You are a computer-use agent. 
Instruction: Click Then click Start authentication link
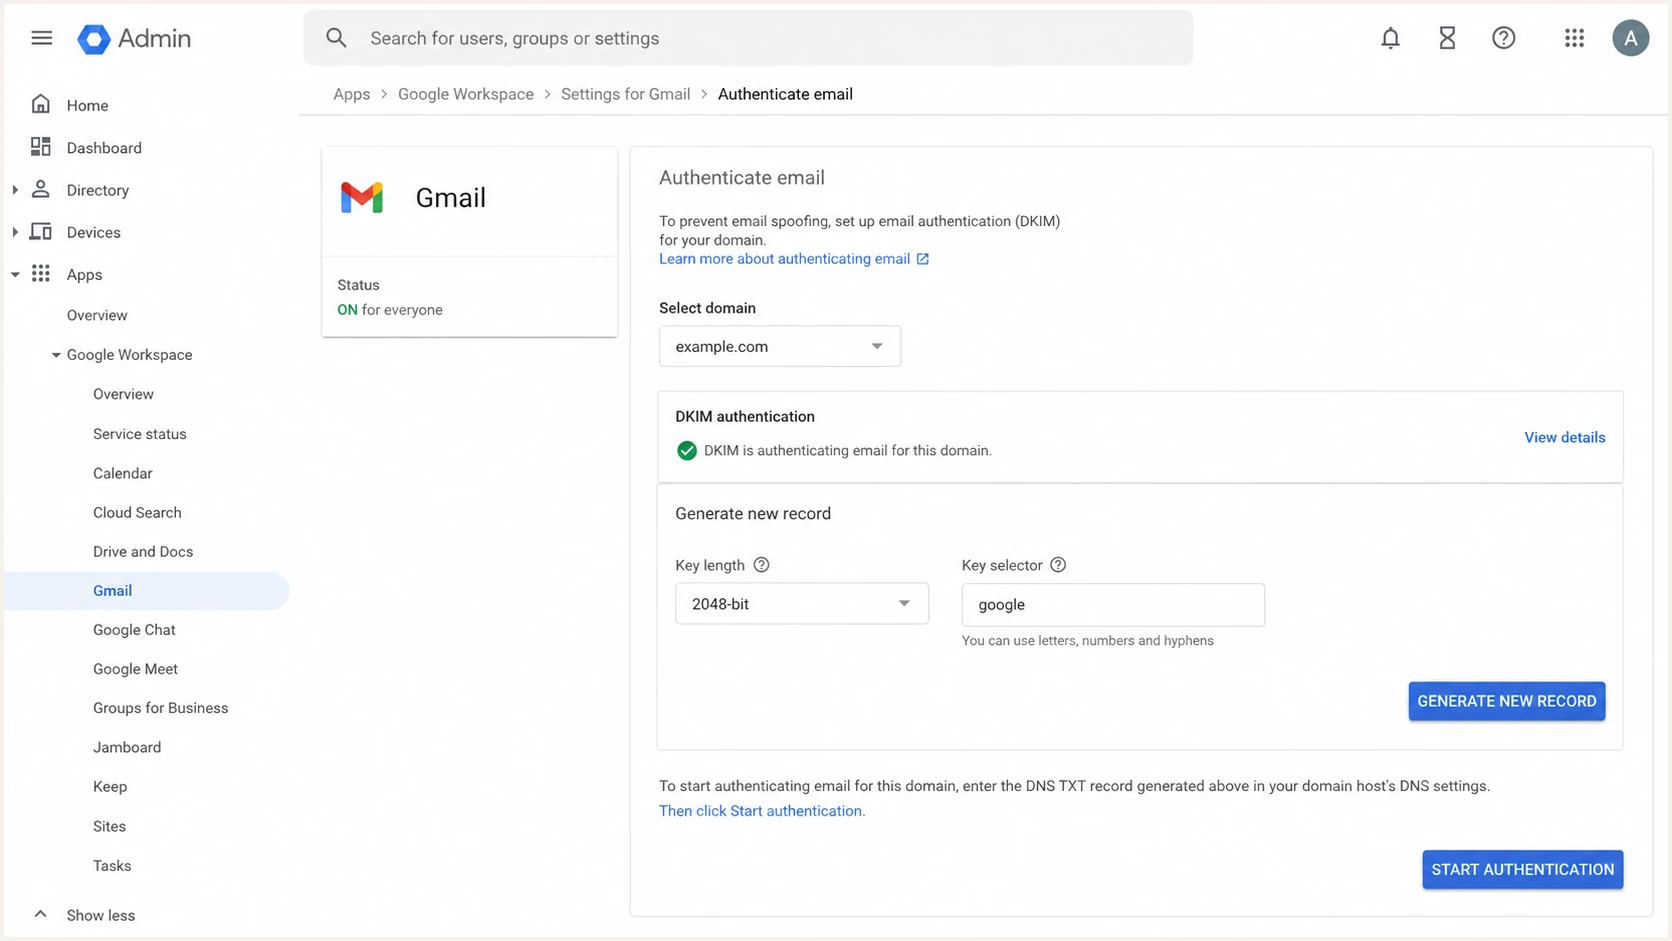pos(762,811)
